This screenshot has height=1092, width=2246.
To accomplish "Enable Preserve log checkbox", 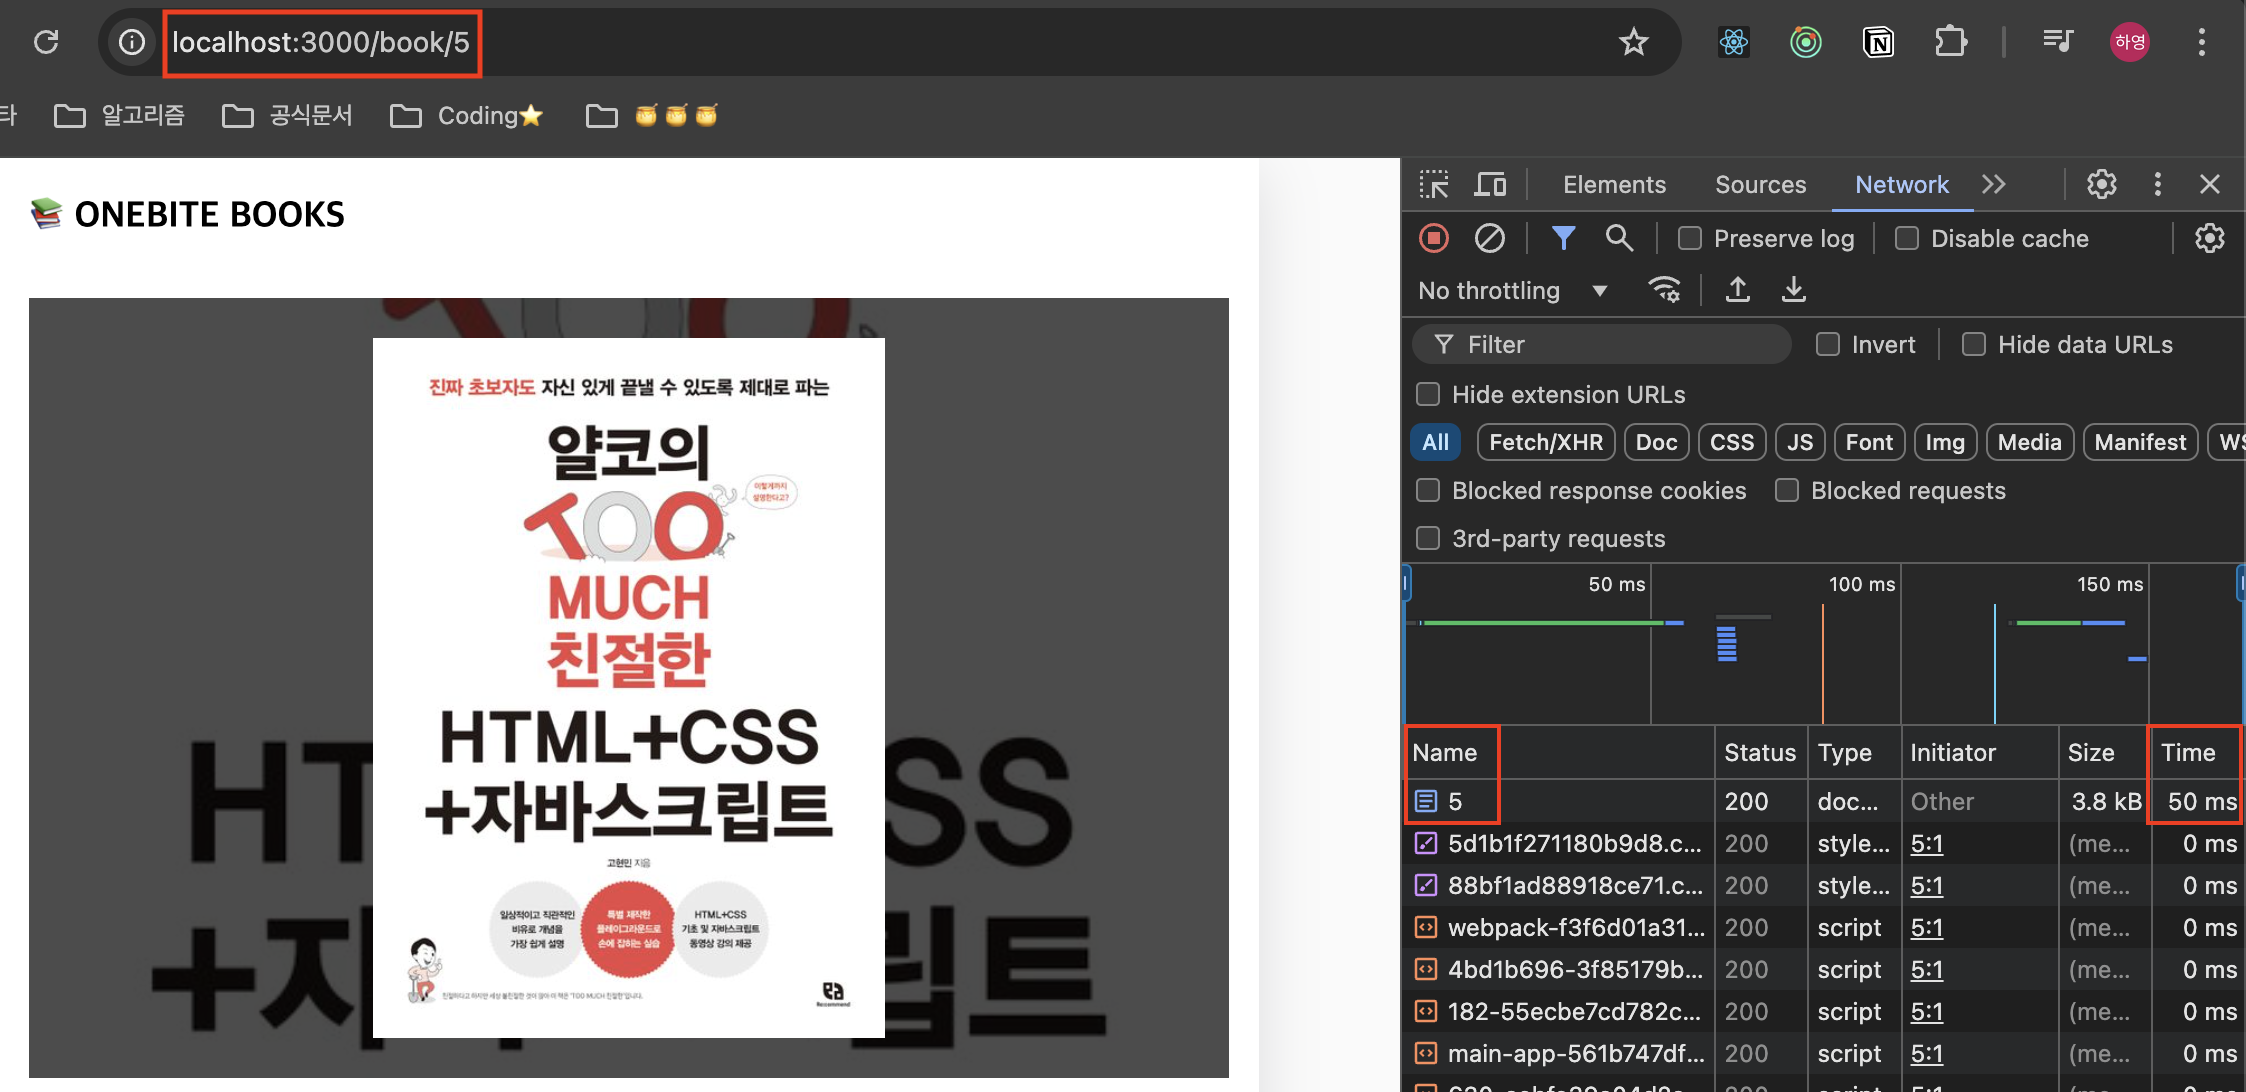I will (x=1690, y=238).
